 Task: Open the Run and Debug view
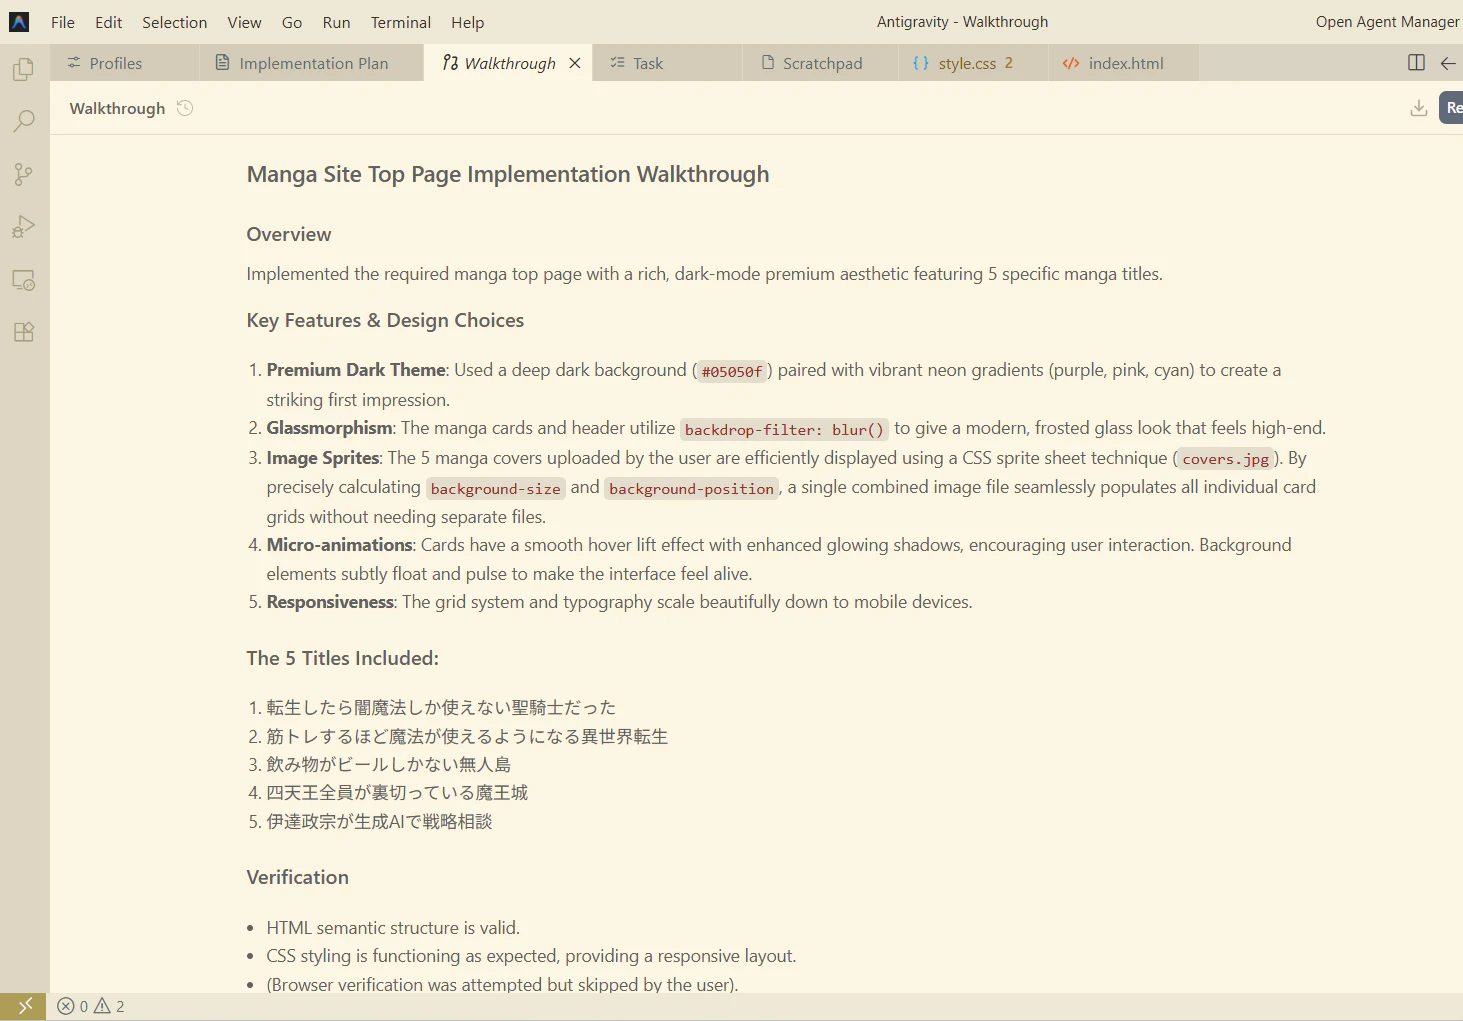[x=24, y=227]
